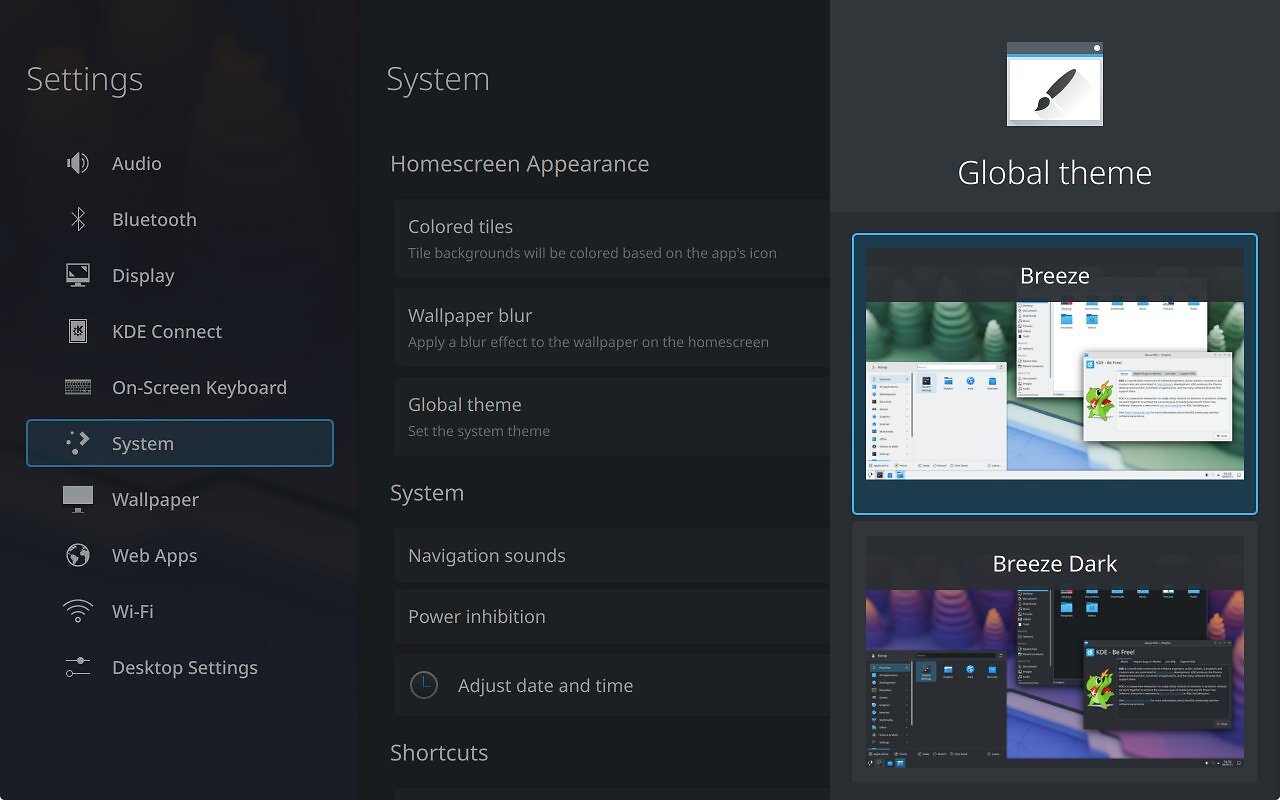1280x800 pixels.
Task: Click the System settings icon
Action: coord(78,443)
